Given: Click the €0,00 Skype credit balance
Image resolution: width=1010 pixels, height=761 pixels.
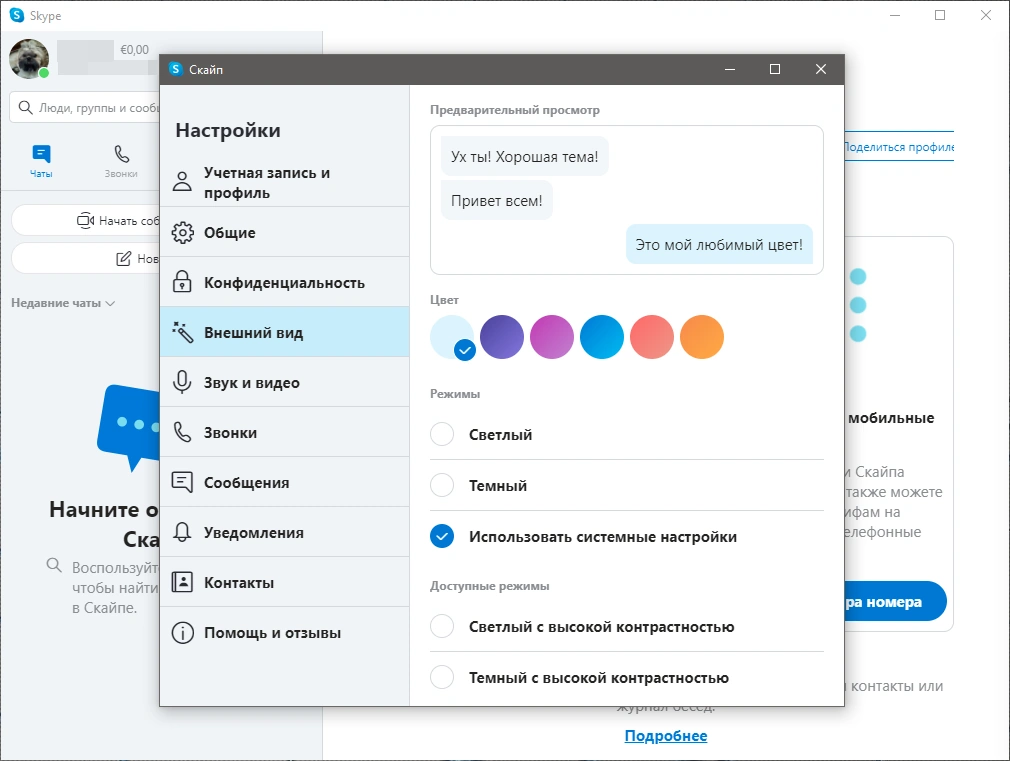Looking at the screenshot, I should click(135, 50).
